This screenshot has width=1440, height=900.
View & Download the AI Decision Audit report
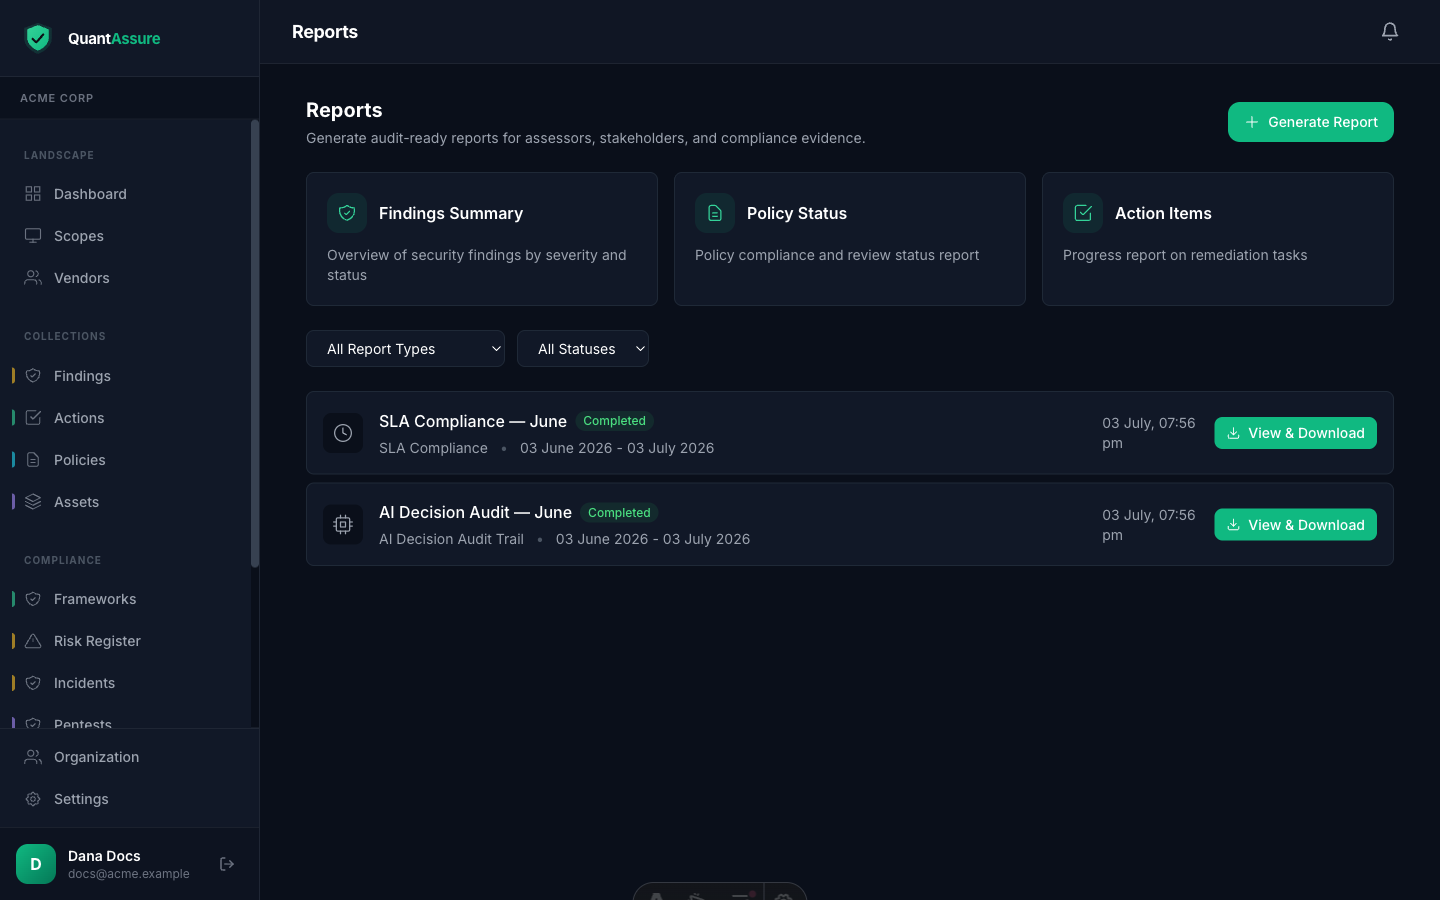[1296, 525]
